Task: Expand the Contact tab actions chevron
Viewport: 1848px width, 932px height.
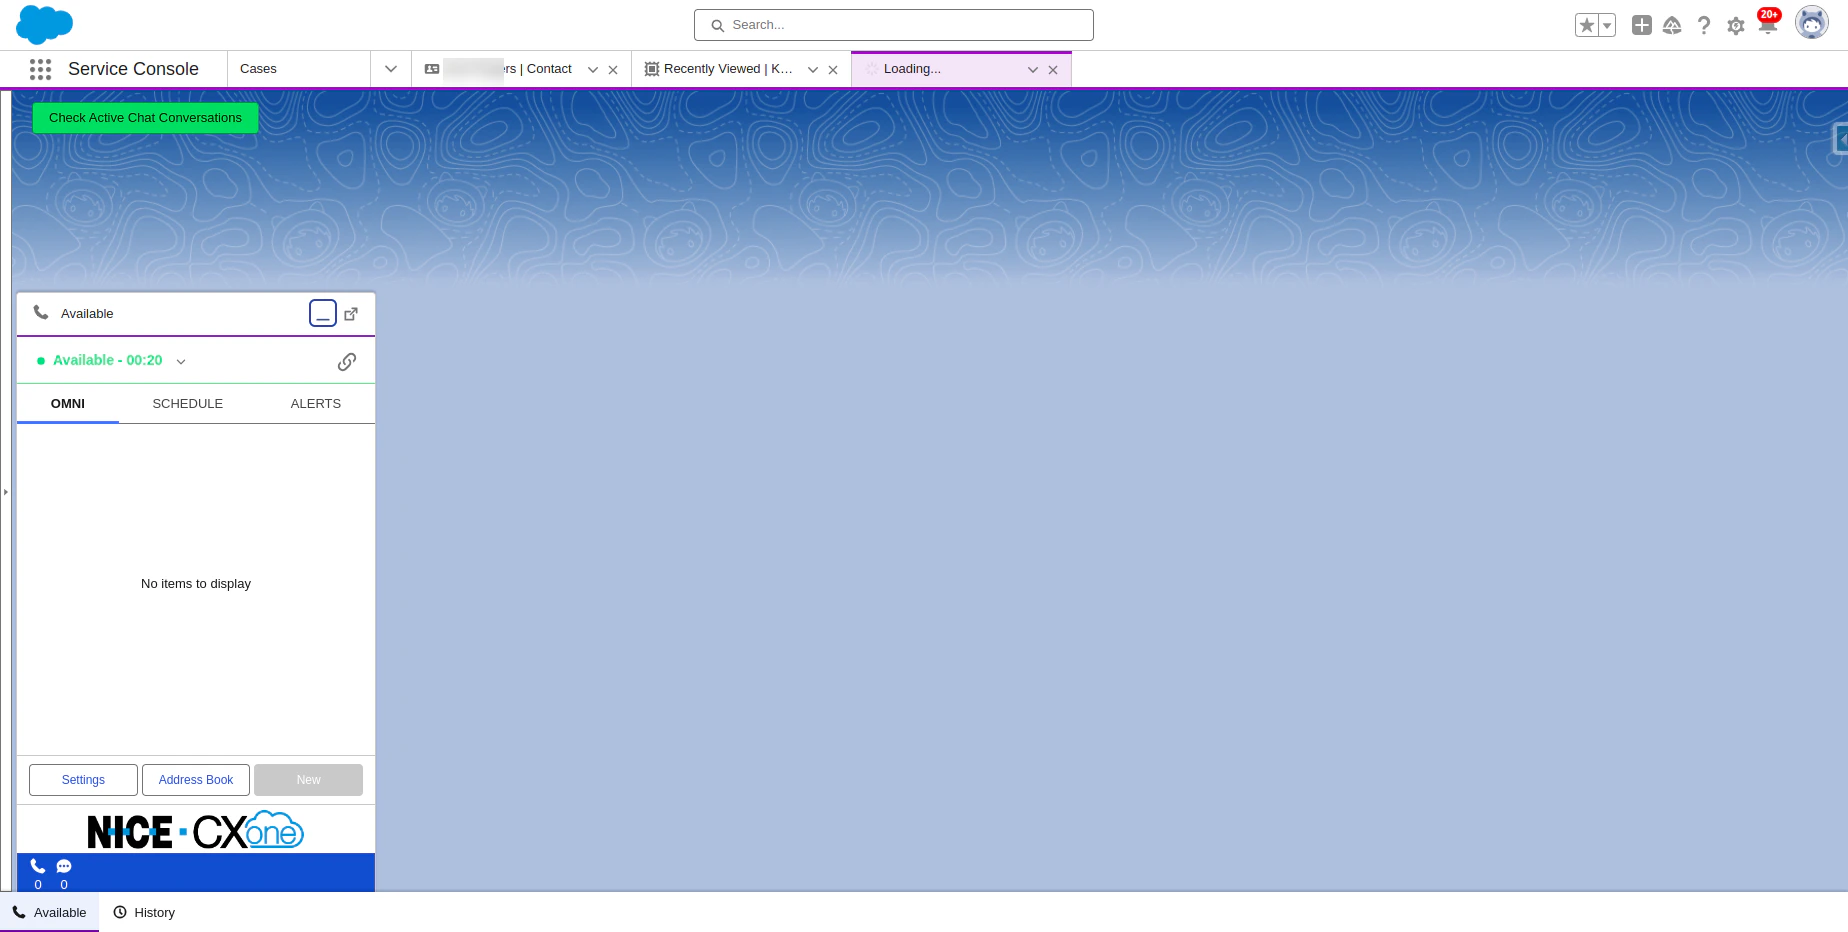Action: [593, 70]
